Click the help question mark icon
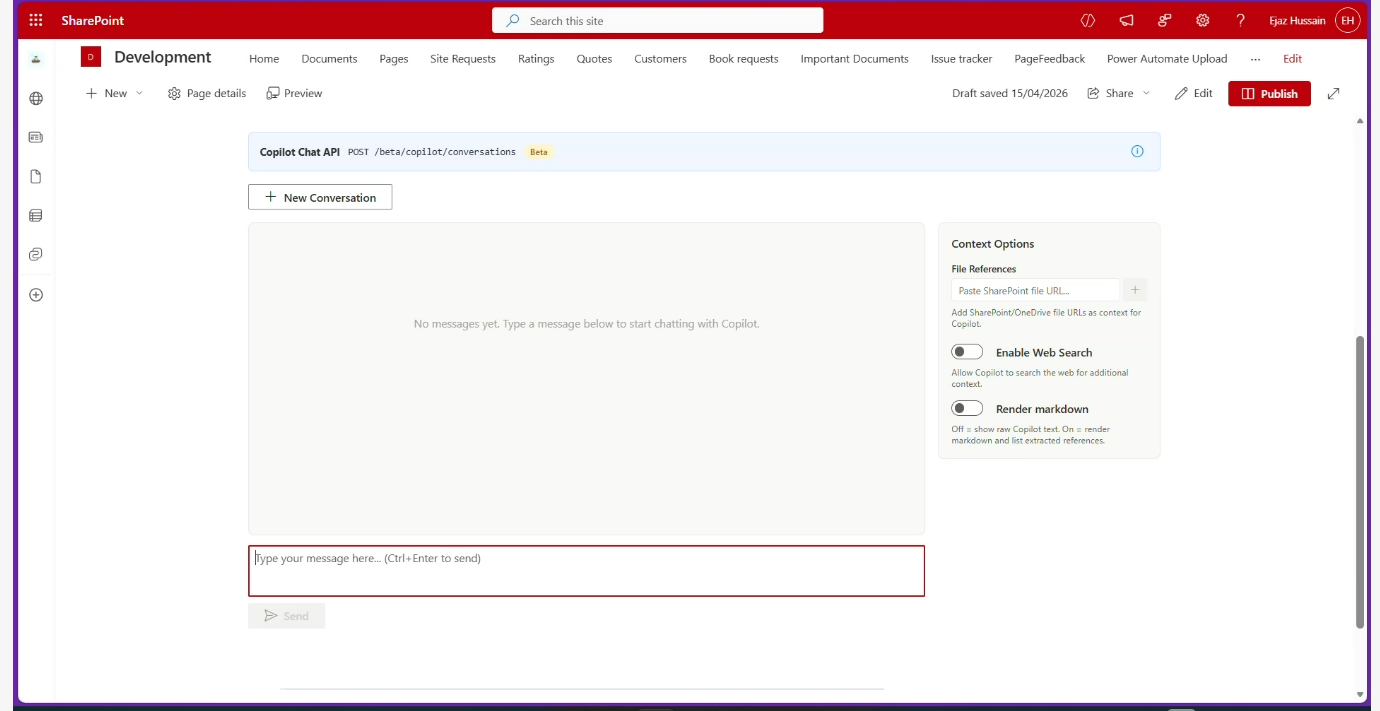The height and width of the screenshot is (711, 1380). tap(1240, 20)
